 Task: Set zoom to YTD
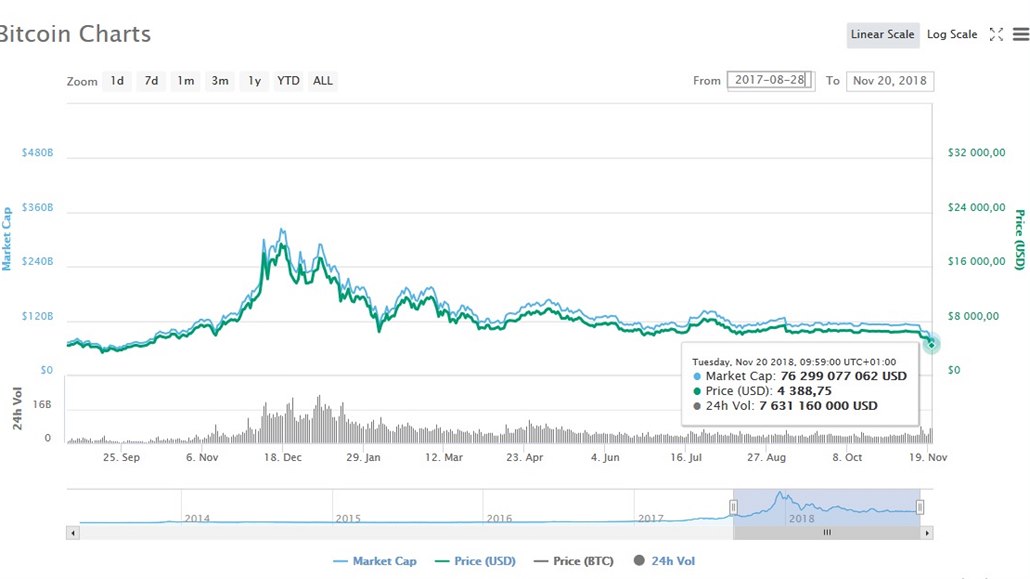pos(288,81)
